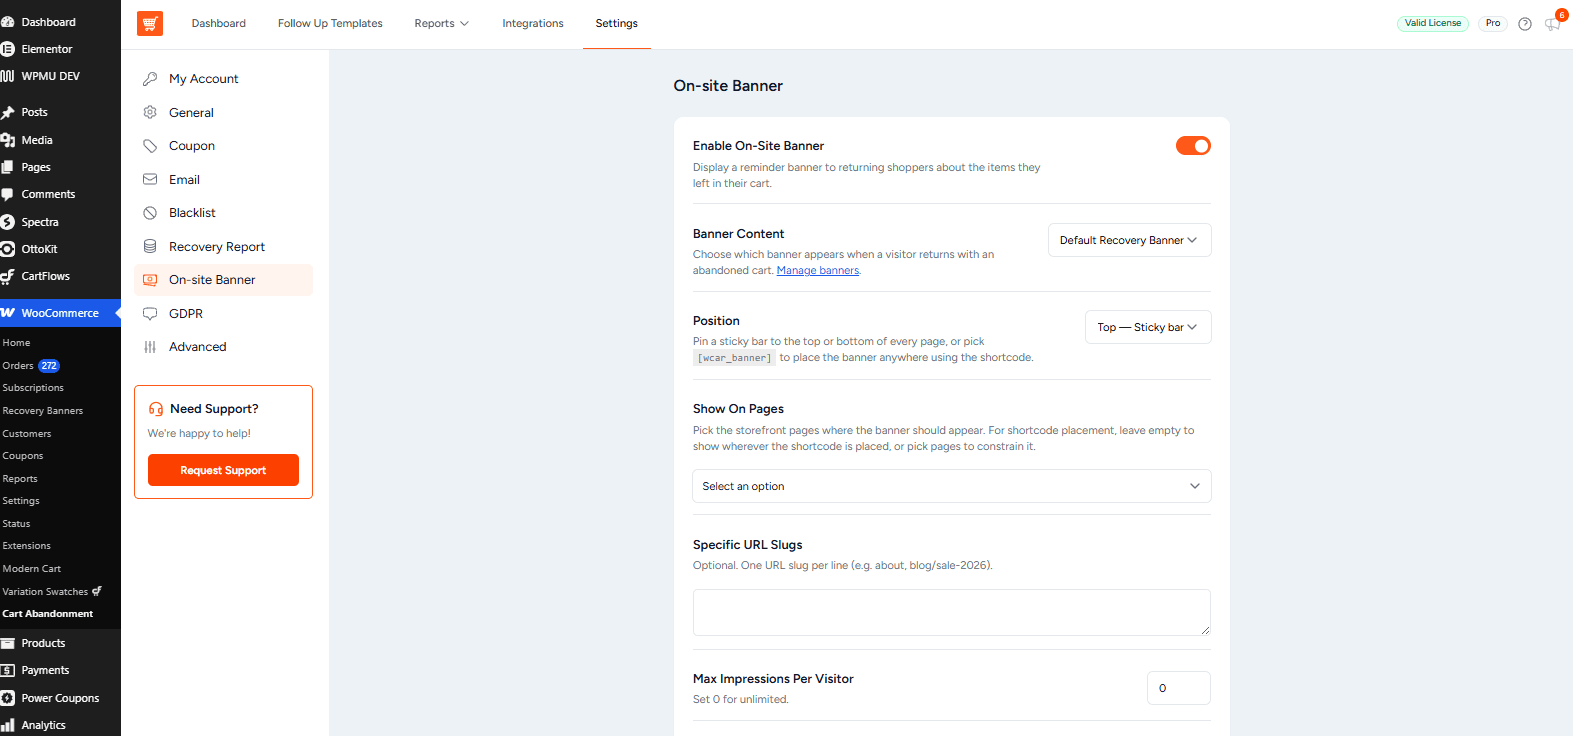The image size is (1573, 736).
Task: Open the Subscriptions submenu link
Action: tap(33, 388)
